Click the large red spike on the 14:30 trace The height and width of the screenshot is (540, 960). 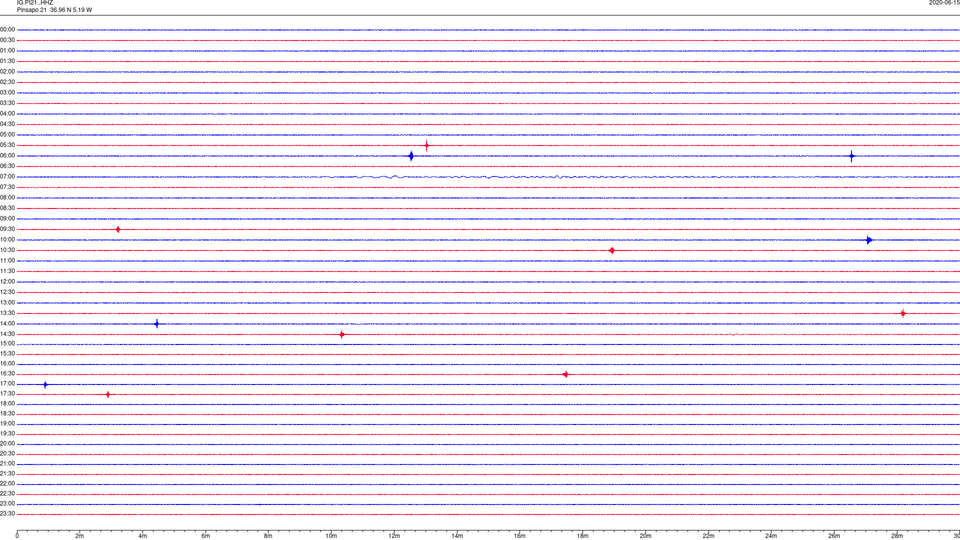342,334
